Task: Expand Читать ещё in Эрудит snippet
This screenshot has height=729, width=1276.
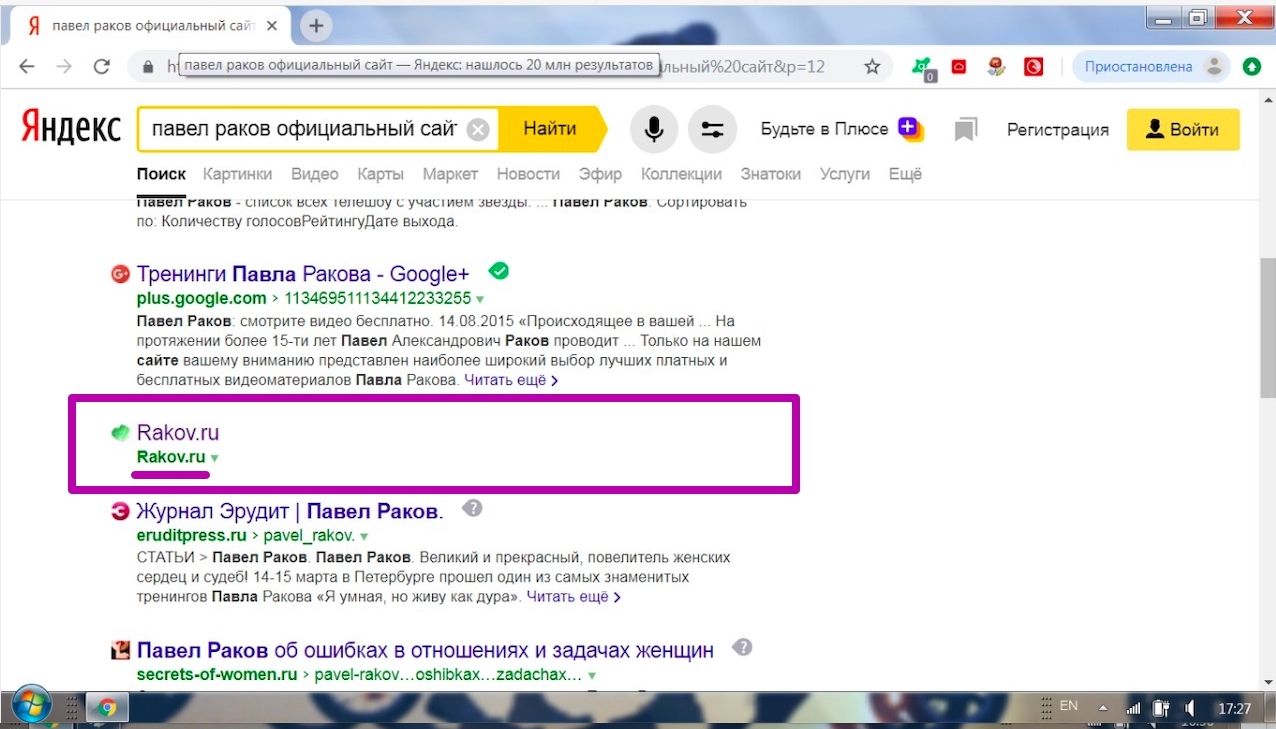Action: 574,597
